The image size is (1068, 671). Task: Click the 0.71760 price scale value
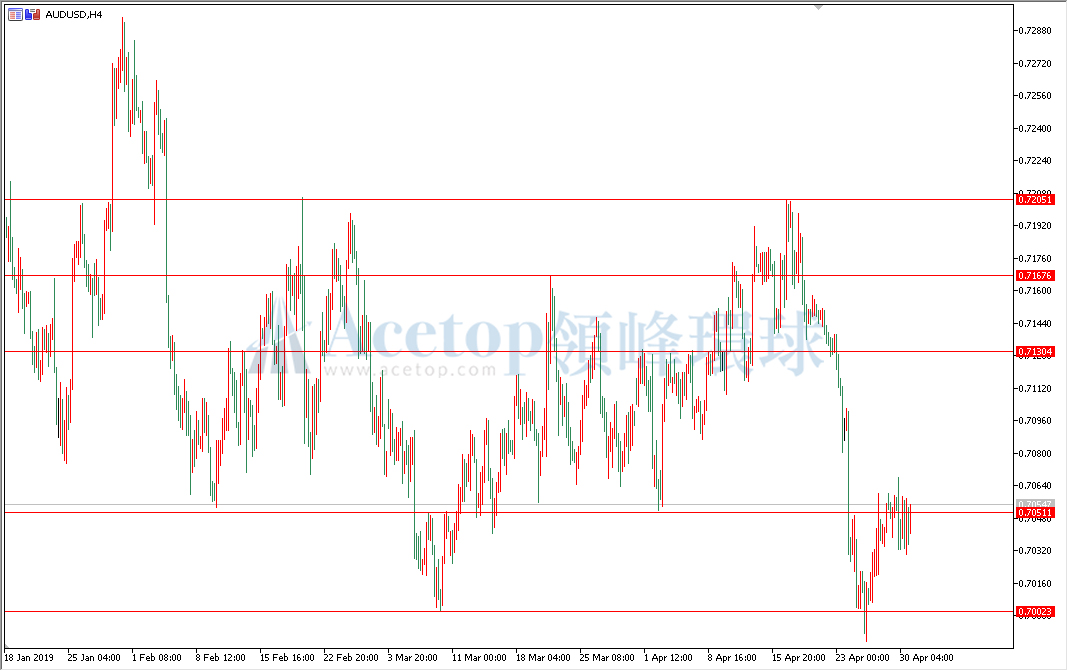point(1035,258)
